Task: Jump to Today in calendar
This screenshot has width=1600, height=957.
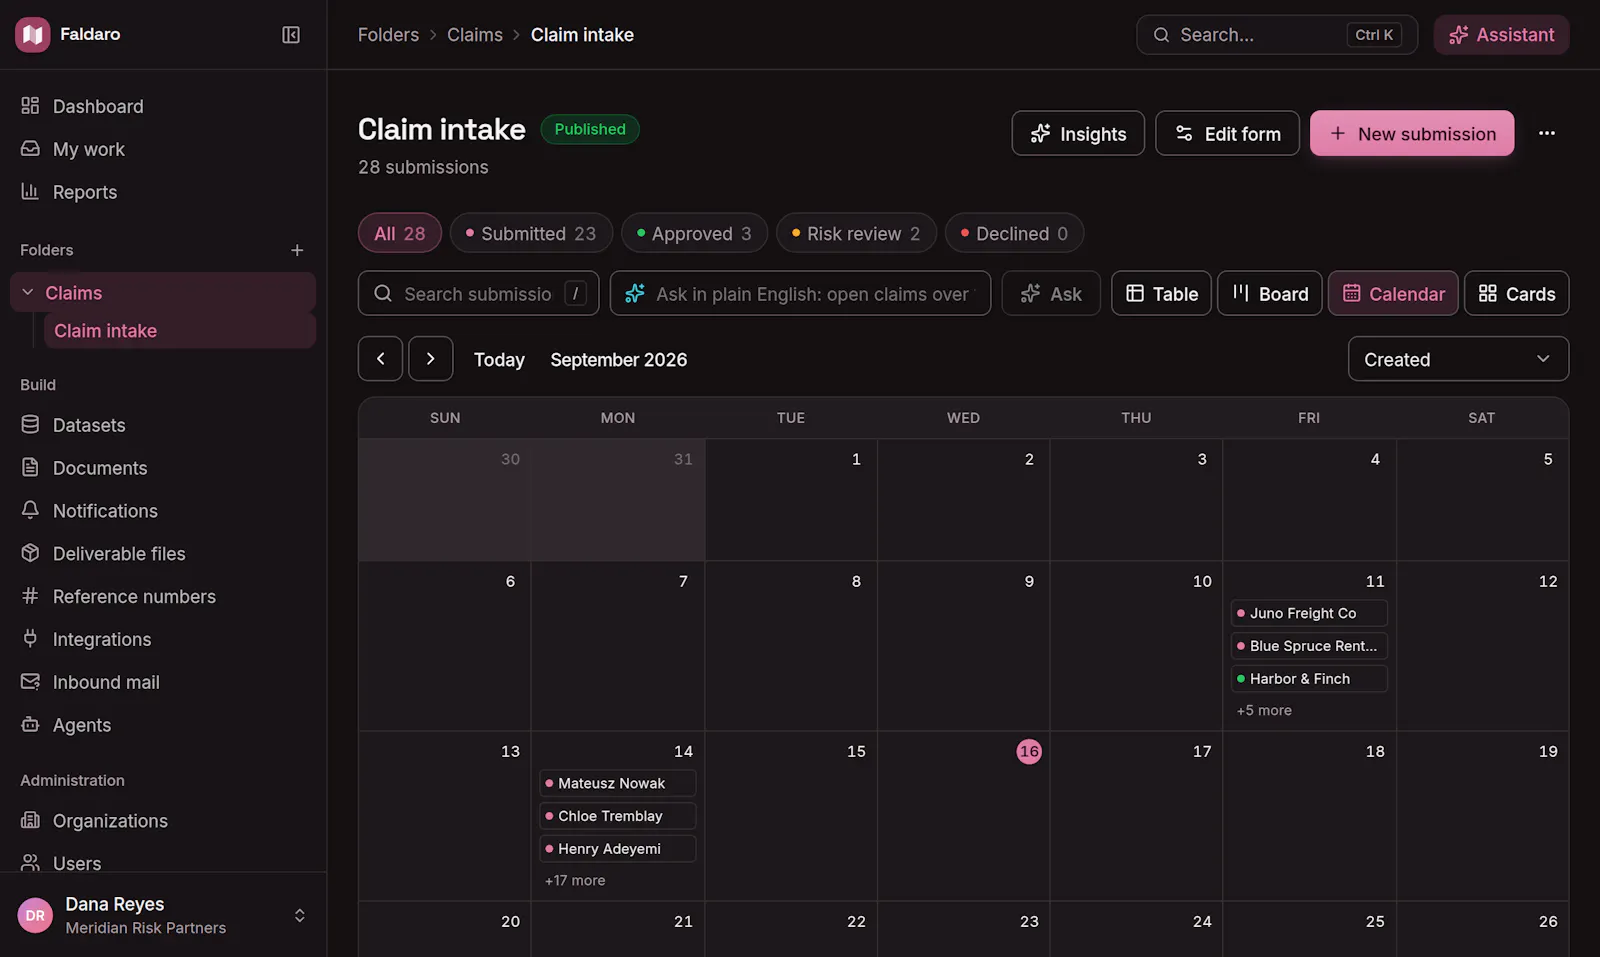Action: click(499, 360)
